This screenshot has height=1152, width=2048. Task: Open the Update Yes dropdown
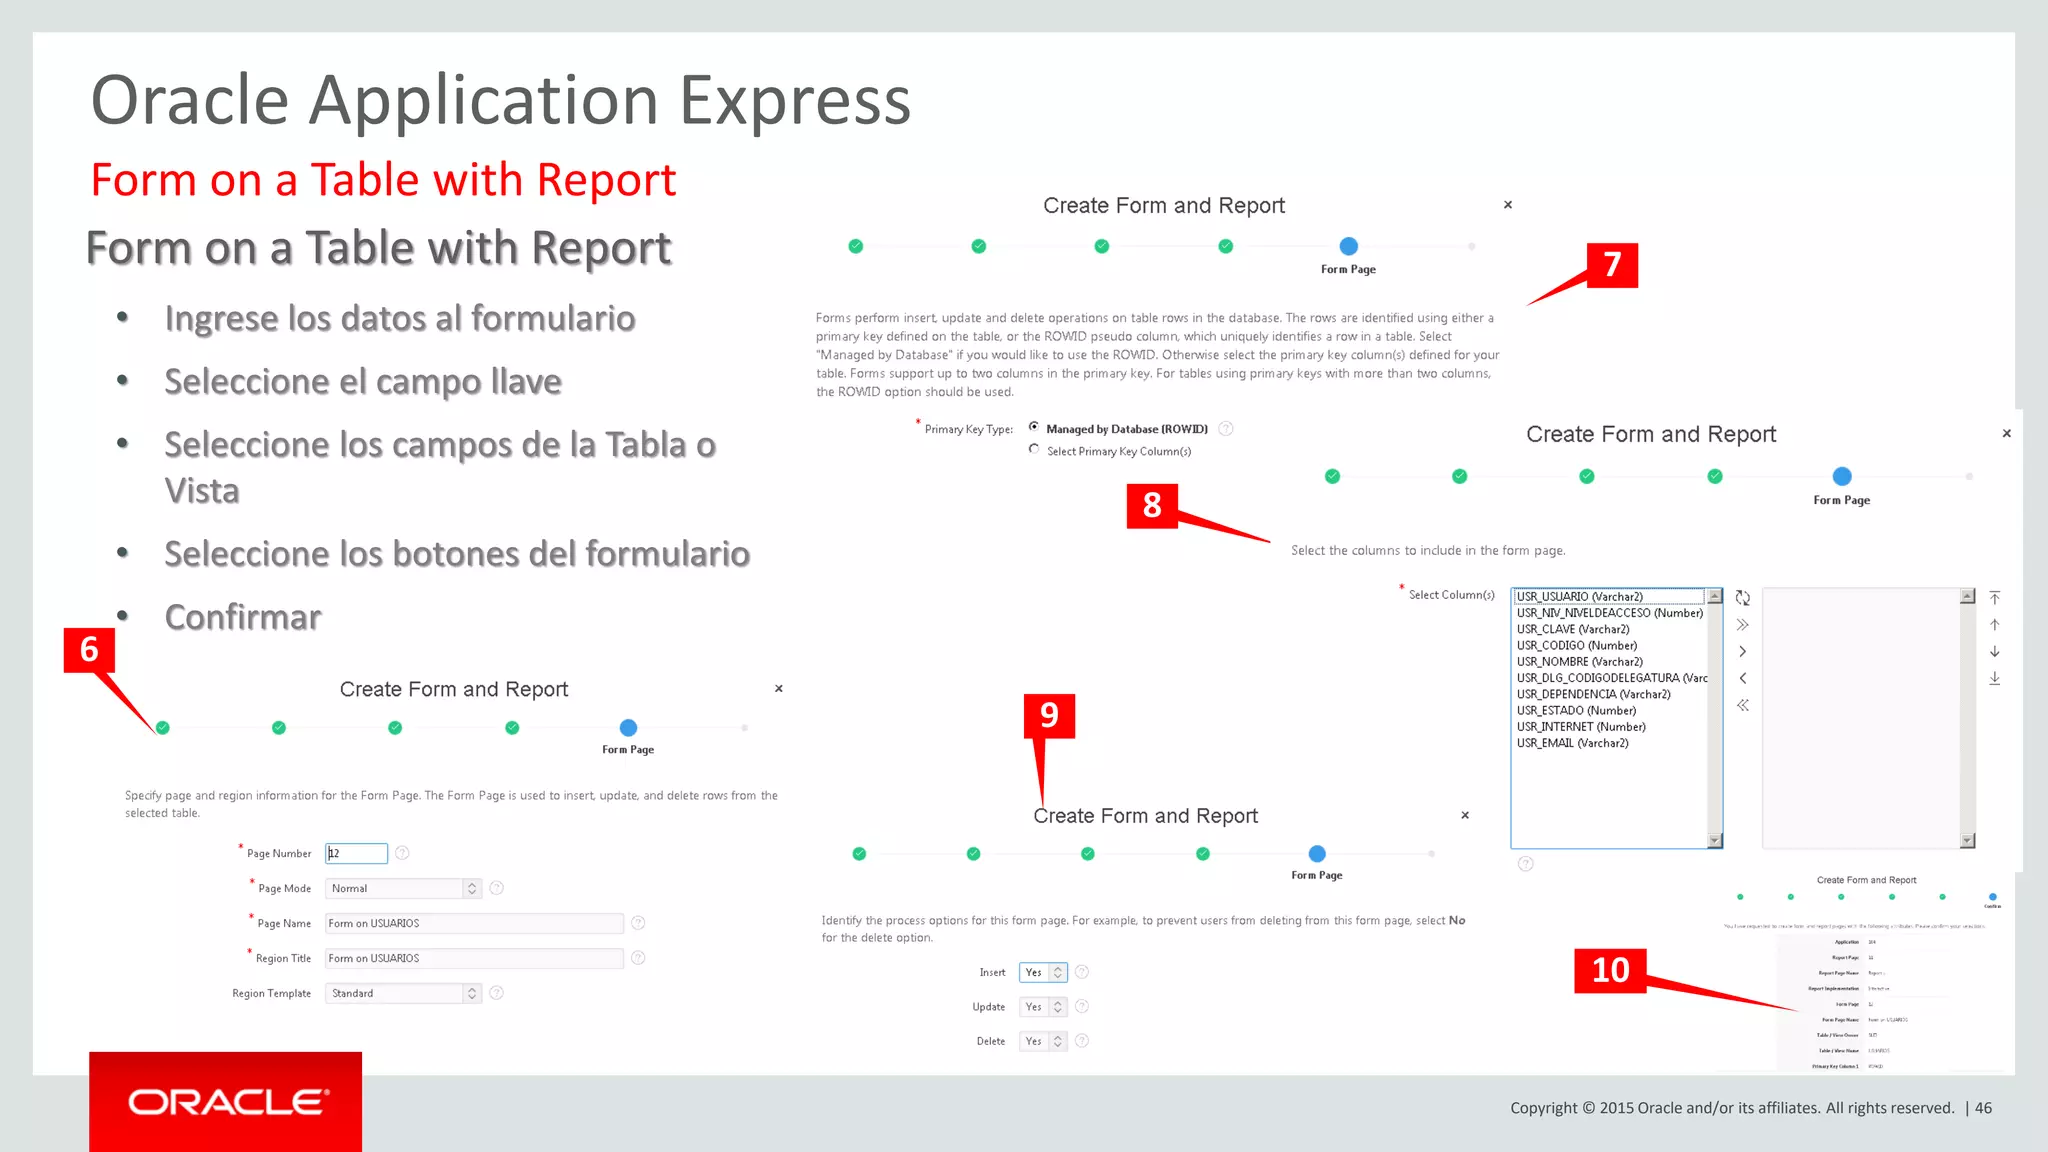click(x=1044, y=1007)
